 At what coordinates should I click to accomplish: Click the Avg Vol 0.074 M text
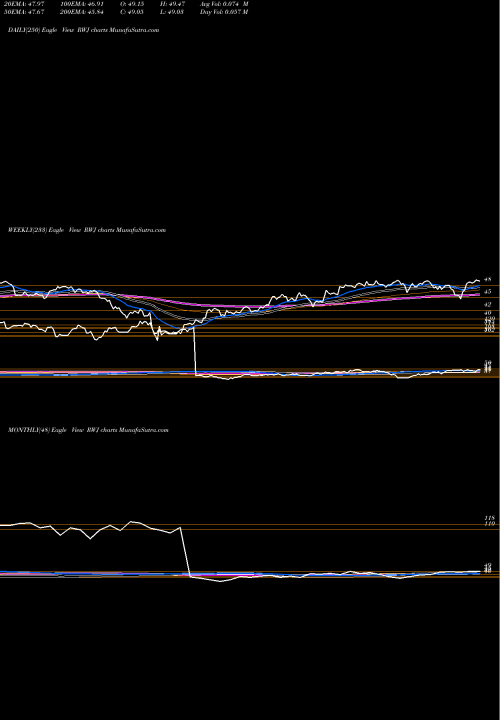[224, 4]
